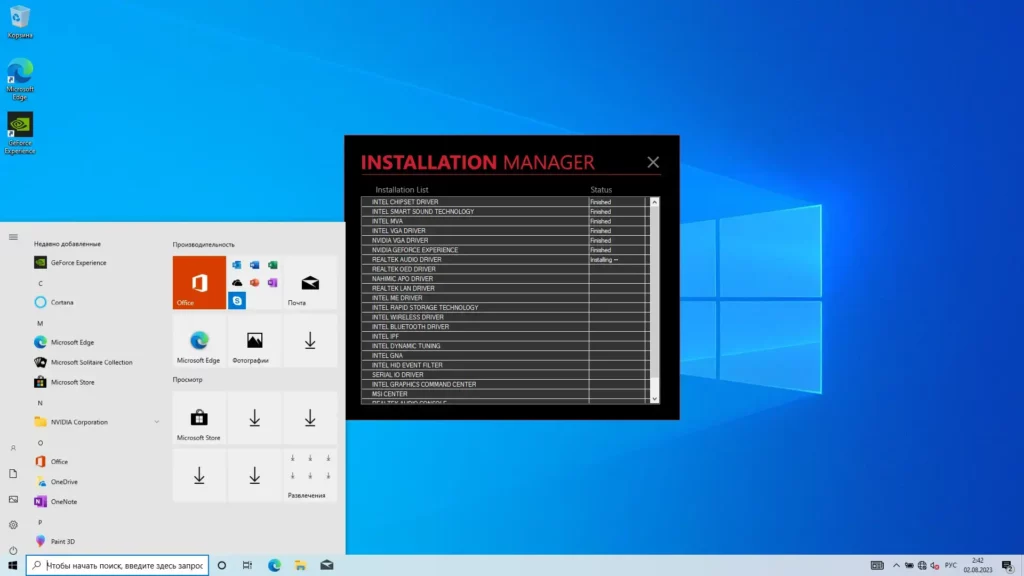
Task: Close the Installation Manager window
Action: tap(653, 162)
